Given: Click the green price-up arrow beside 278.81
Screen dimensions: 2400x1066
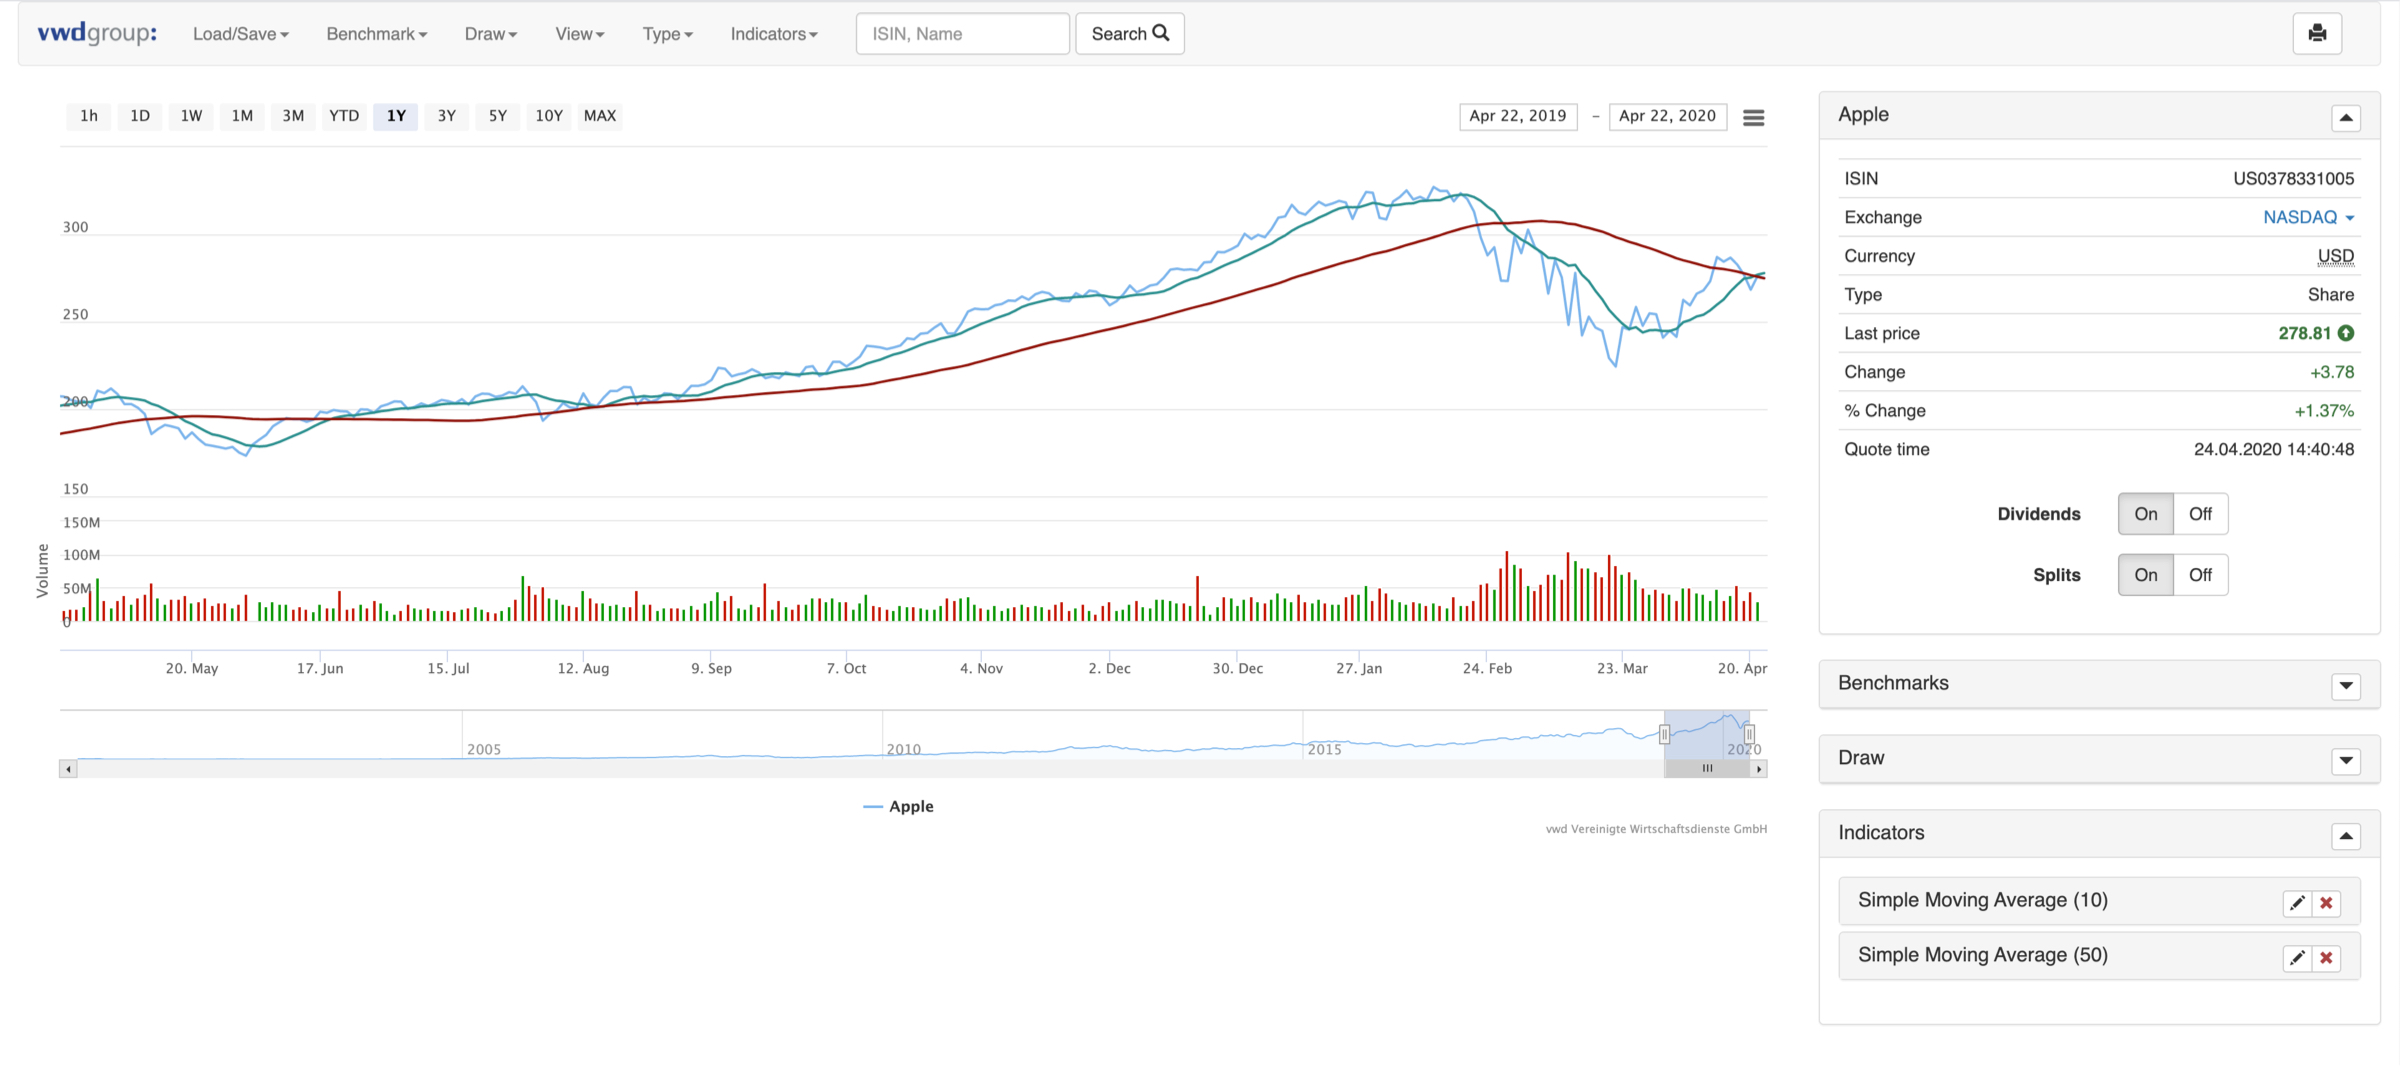Looking at the screenshot, I should (x=2346, y=333).
